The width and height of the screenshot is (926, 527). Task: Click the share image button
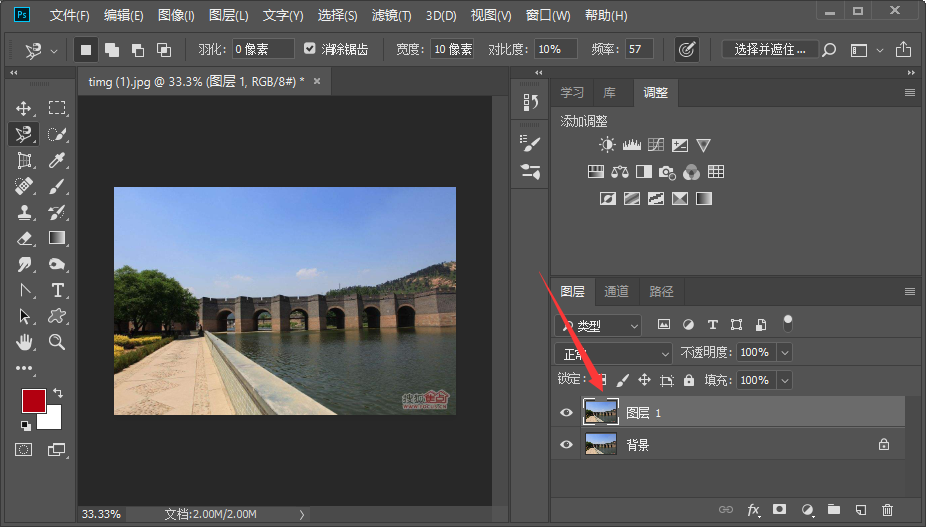coord(903,50)
